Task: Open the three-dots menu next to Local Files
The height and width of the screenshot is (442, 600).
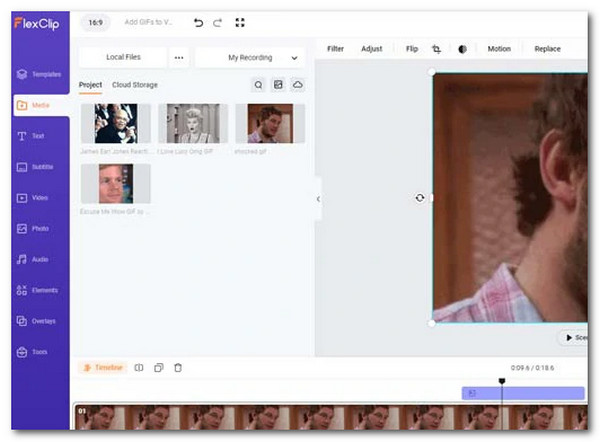Action: 179,58
